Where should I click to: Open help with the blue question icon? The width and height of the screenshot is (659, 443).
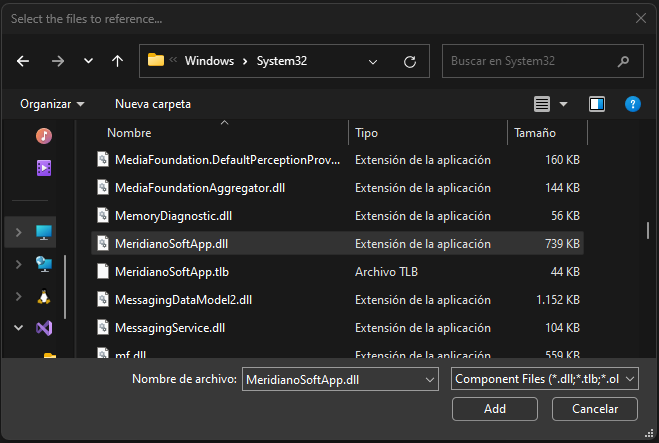(633, 104)
